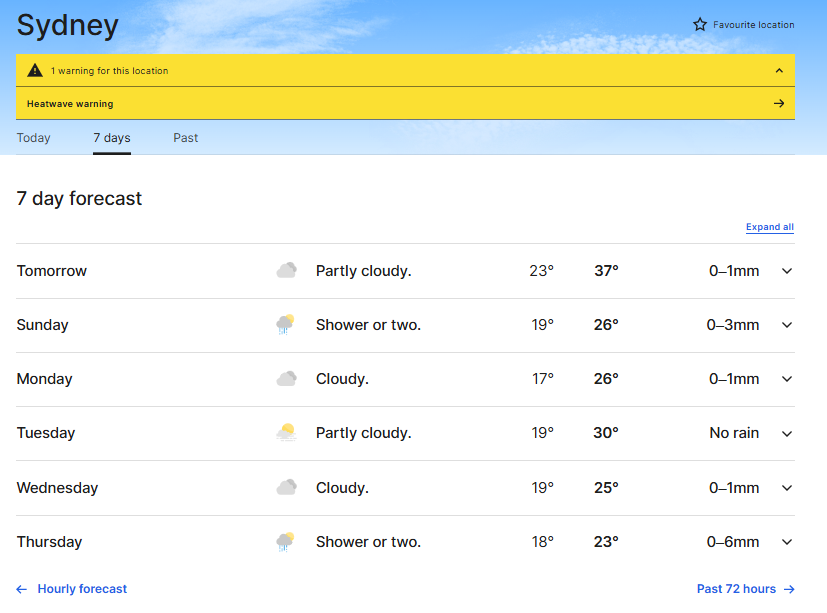Click Thursday's shower weather icon
This screenshot has width=827, height=613.
pyautogui.click(x=286, y=542)
